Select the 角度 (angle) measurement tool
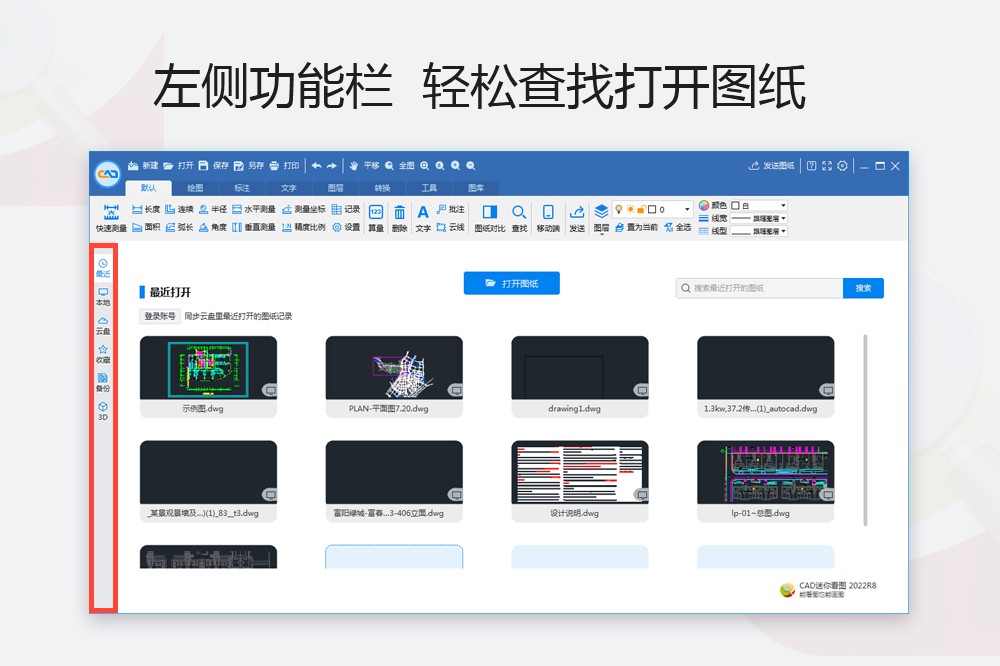 click(210, 226)
